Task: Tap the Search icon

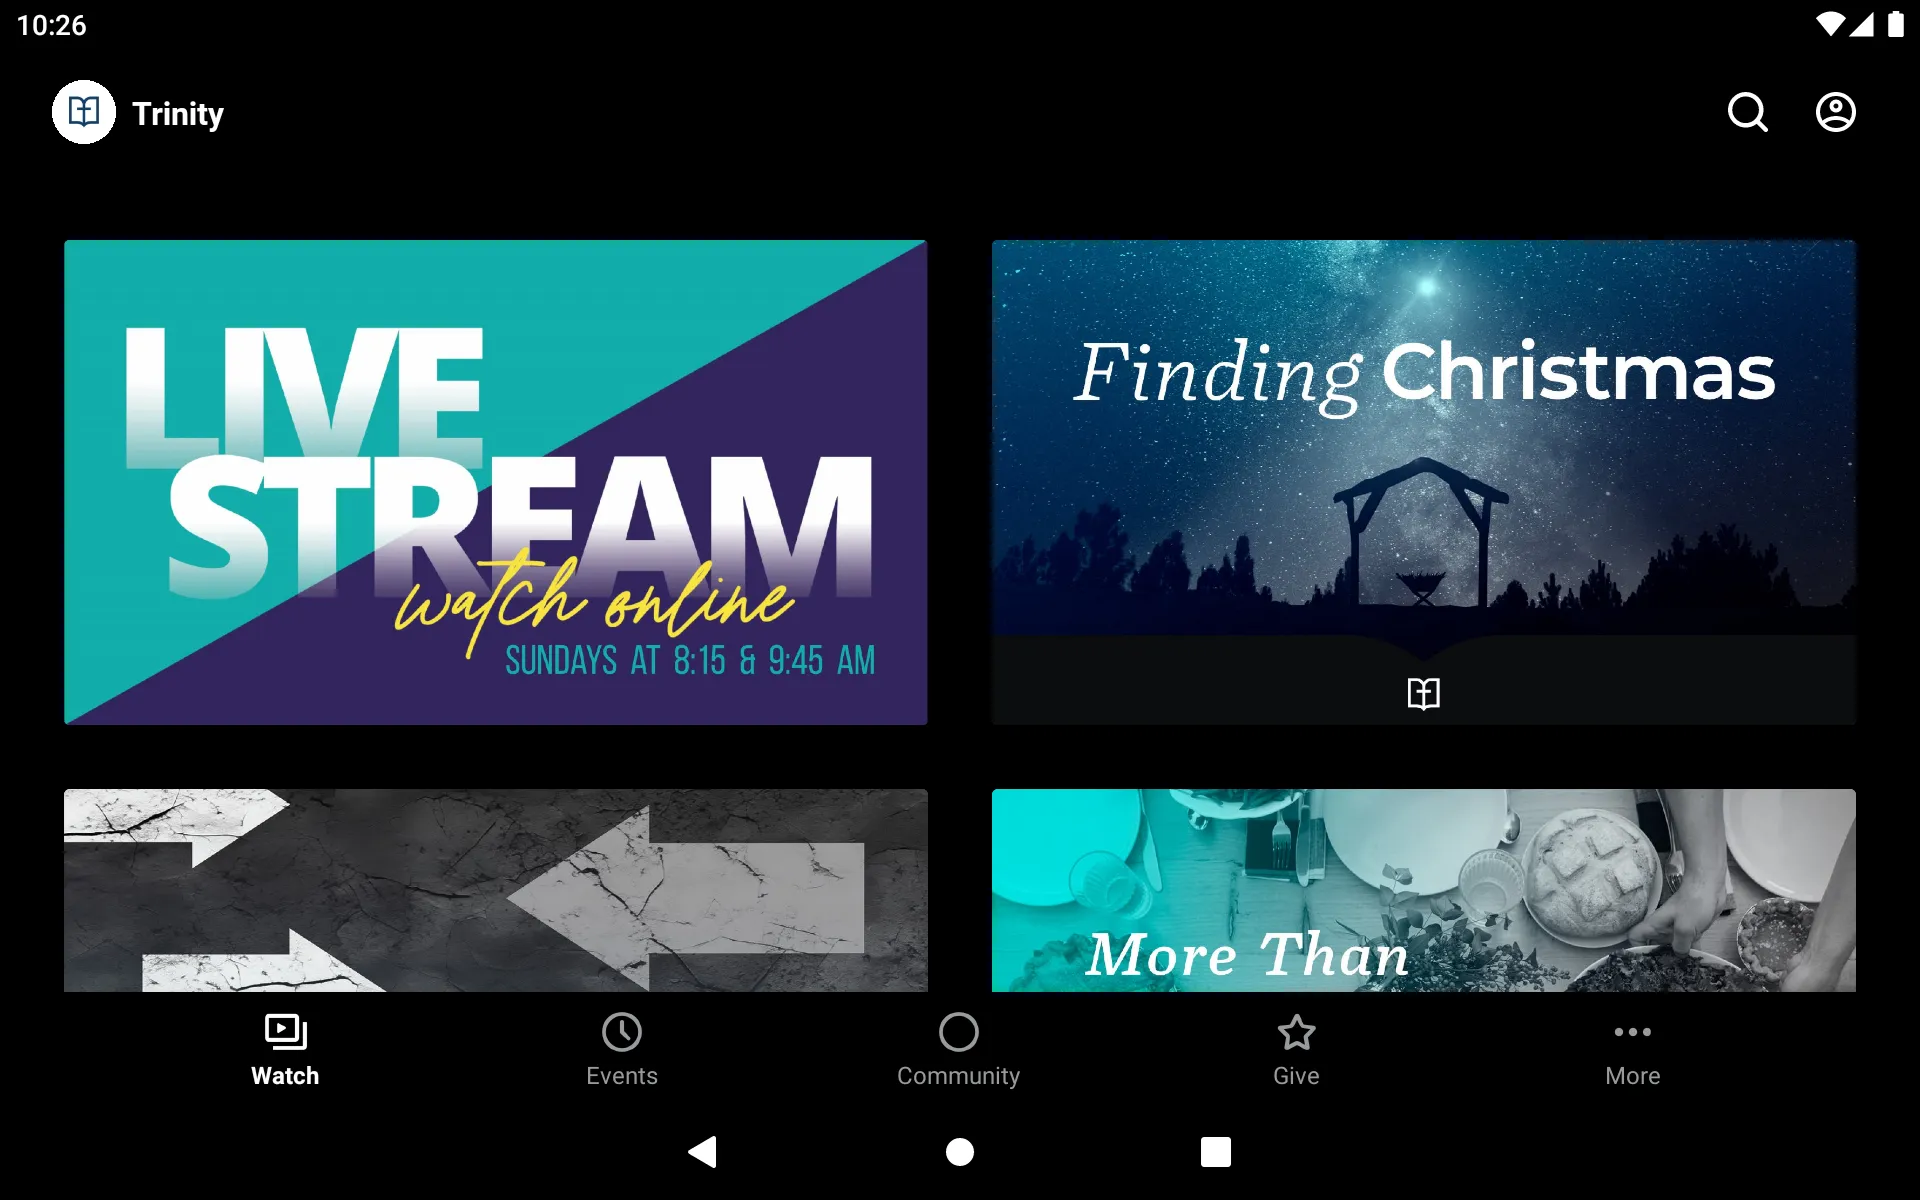Action: coord(1749,113)
